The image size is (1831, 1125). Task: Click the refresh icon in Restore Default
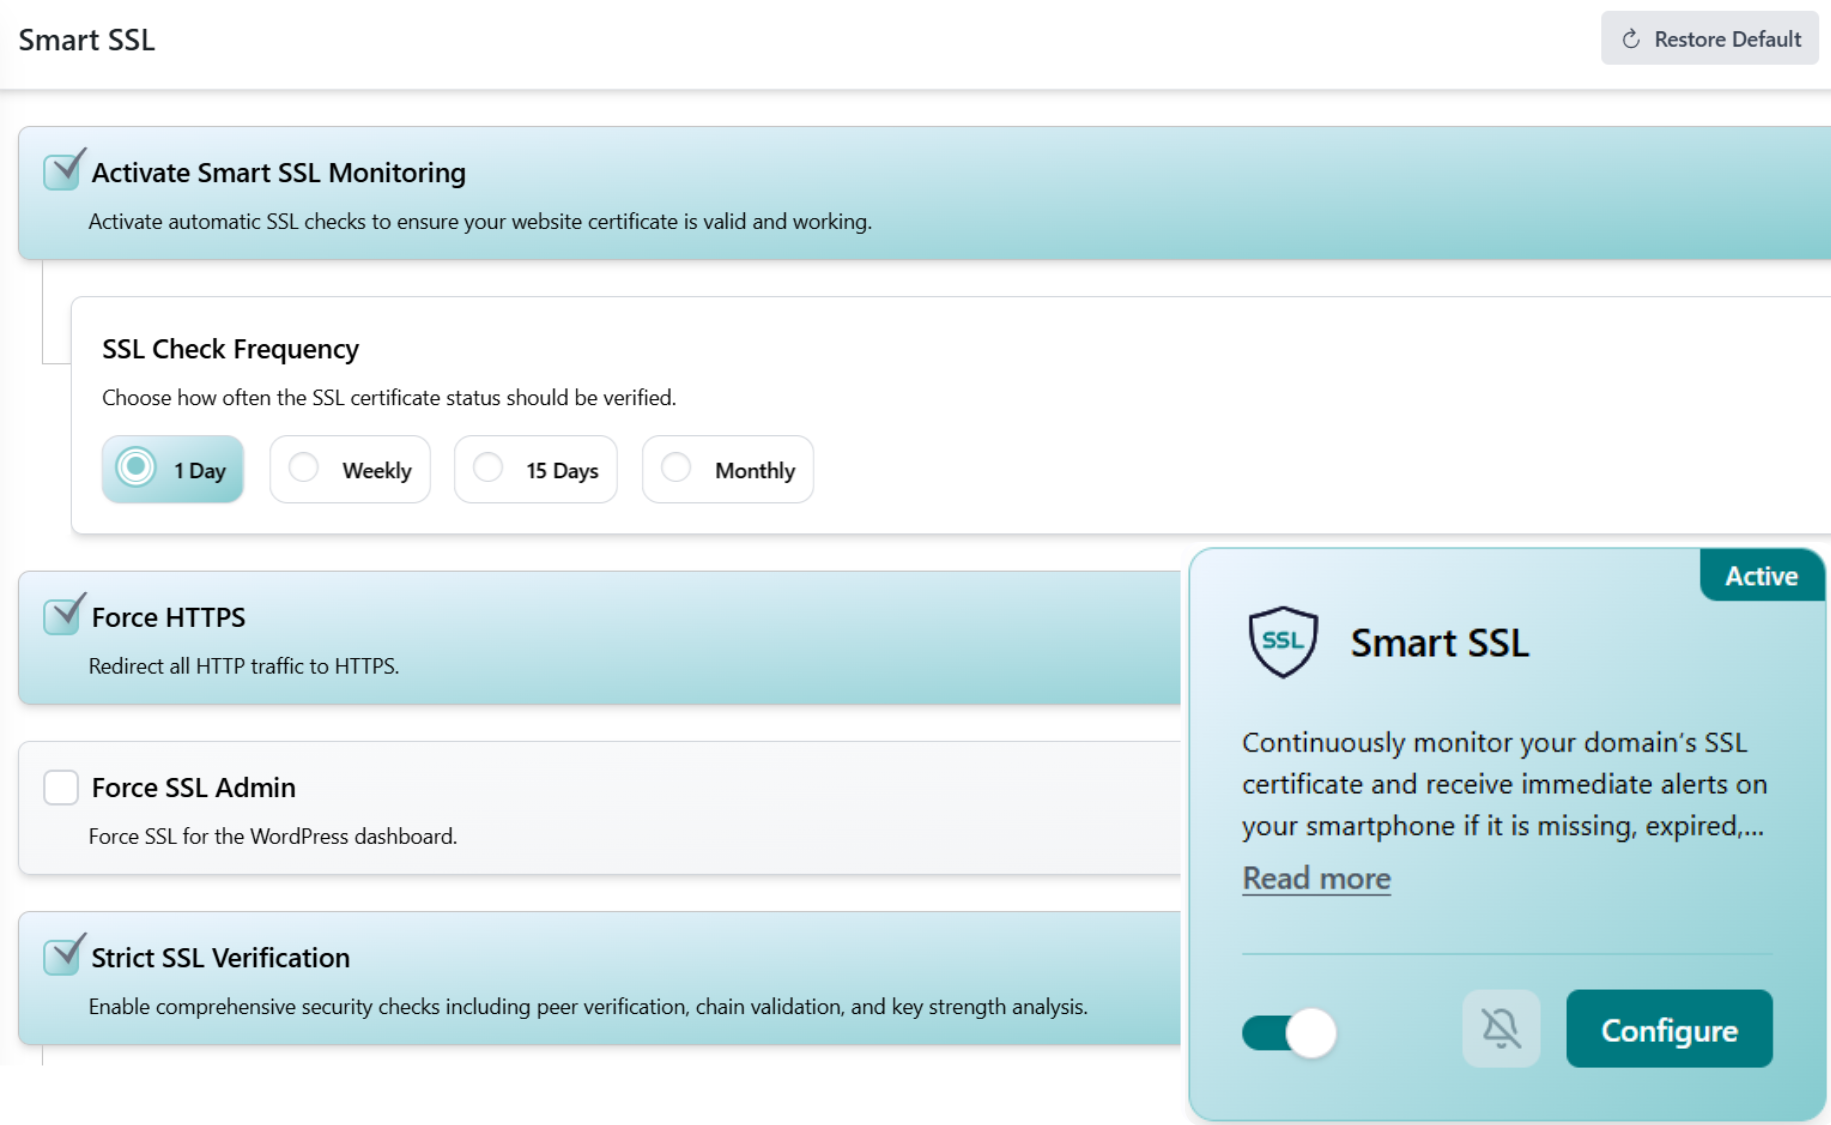[x=1631, y=39]
